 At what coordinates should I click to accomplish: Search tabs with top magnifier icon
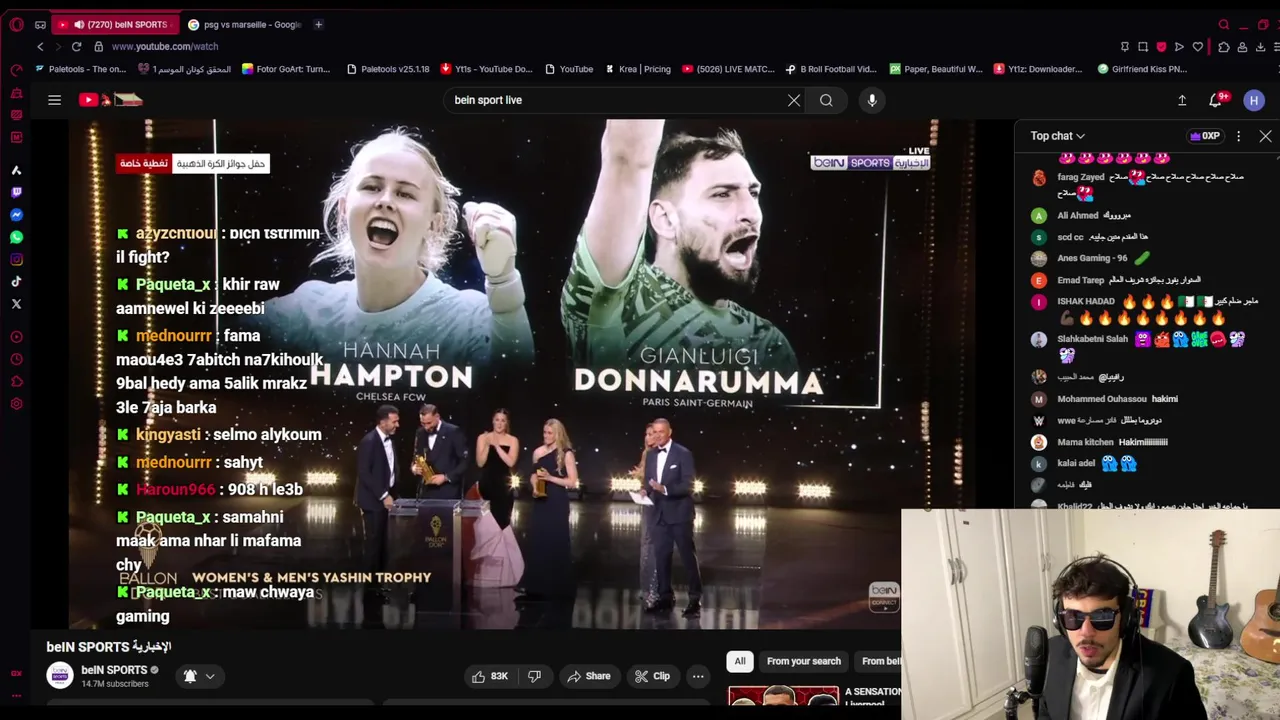(x=1224, y=24)
